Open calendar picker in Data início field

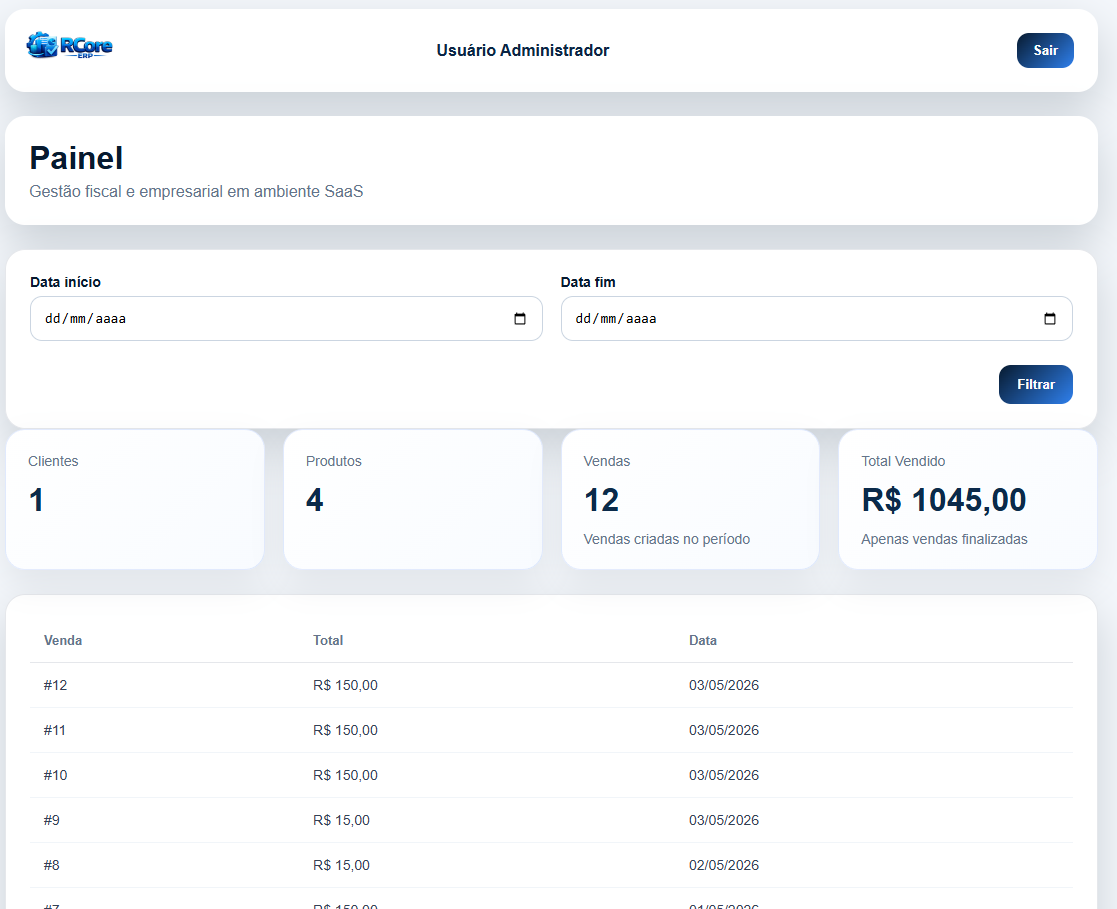tap(520, 318)
